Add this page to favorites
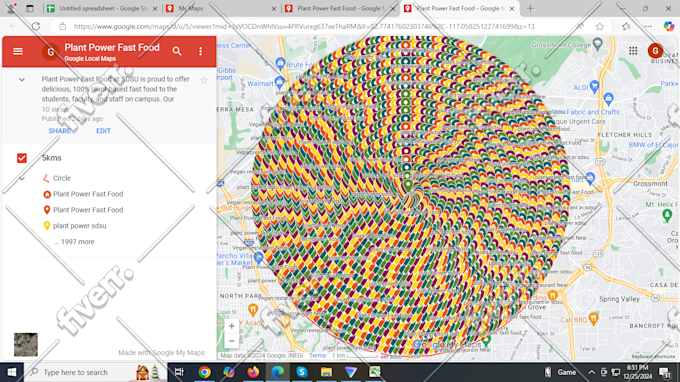Screen dimensions: 680x382 600,26
